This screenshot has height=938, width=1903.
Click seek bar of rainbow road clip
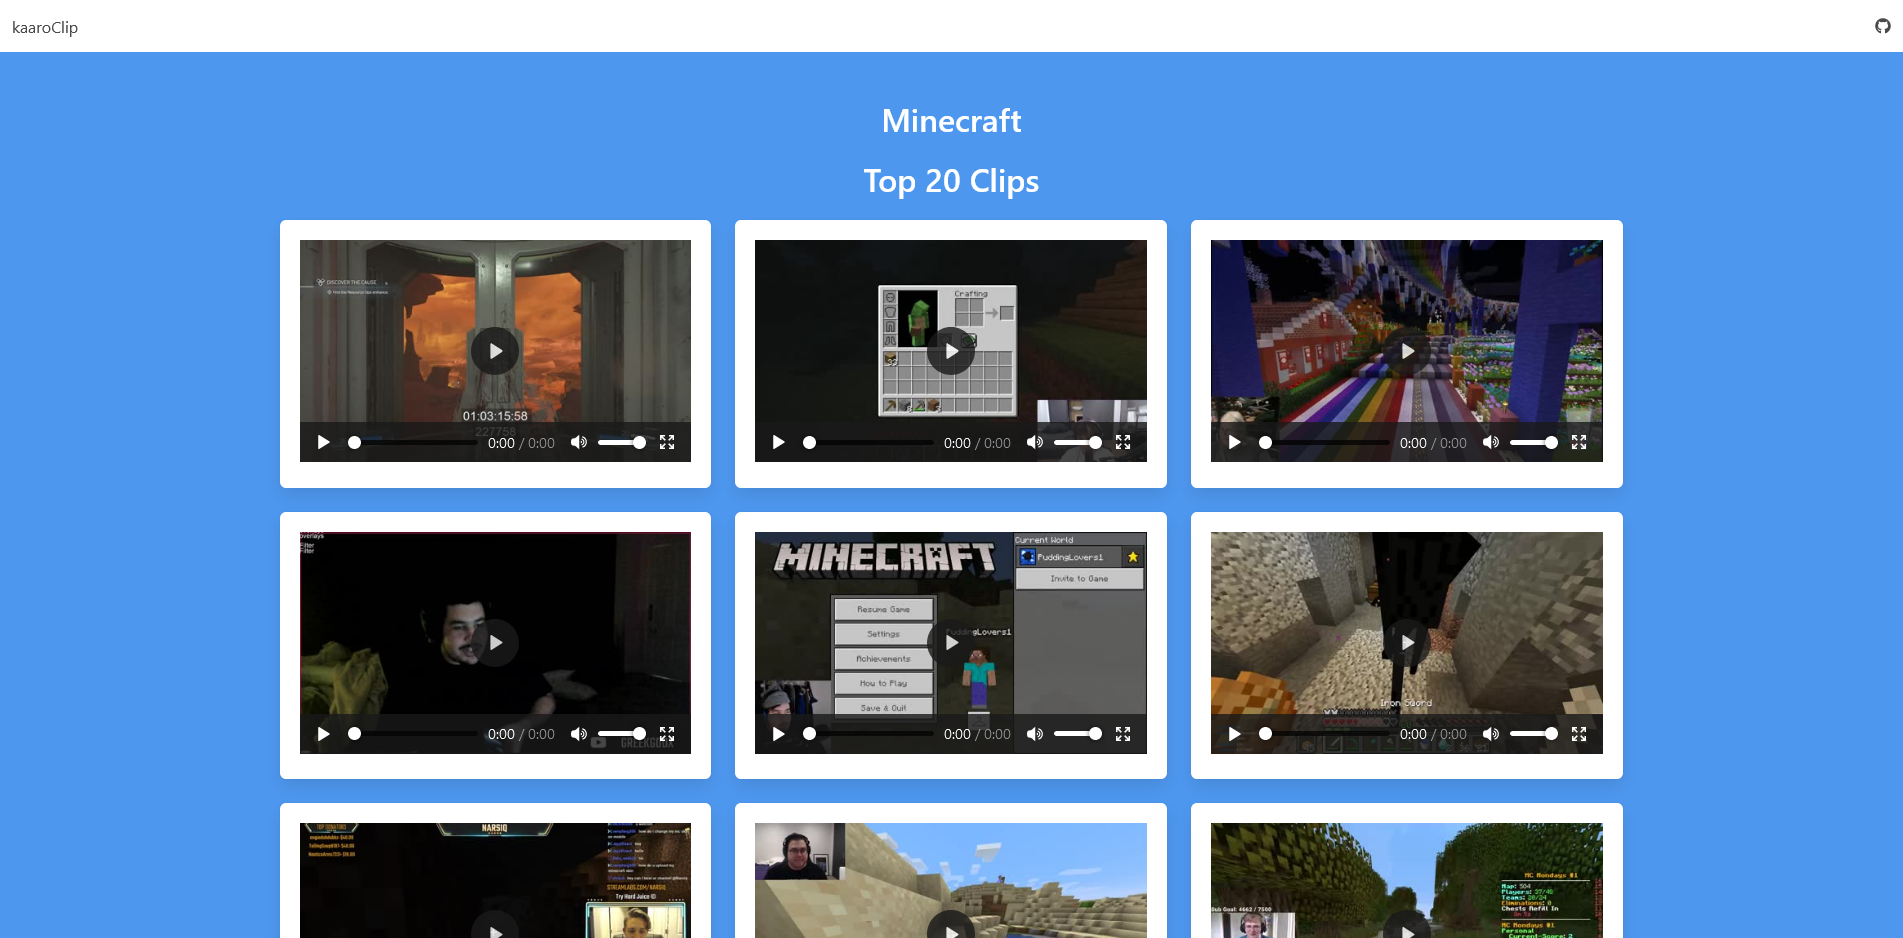pyautogui.click(x=1325, y=442)
